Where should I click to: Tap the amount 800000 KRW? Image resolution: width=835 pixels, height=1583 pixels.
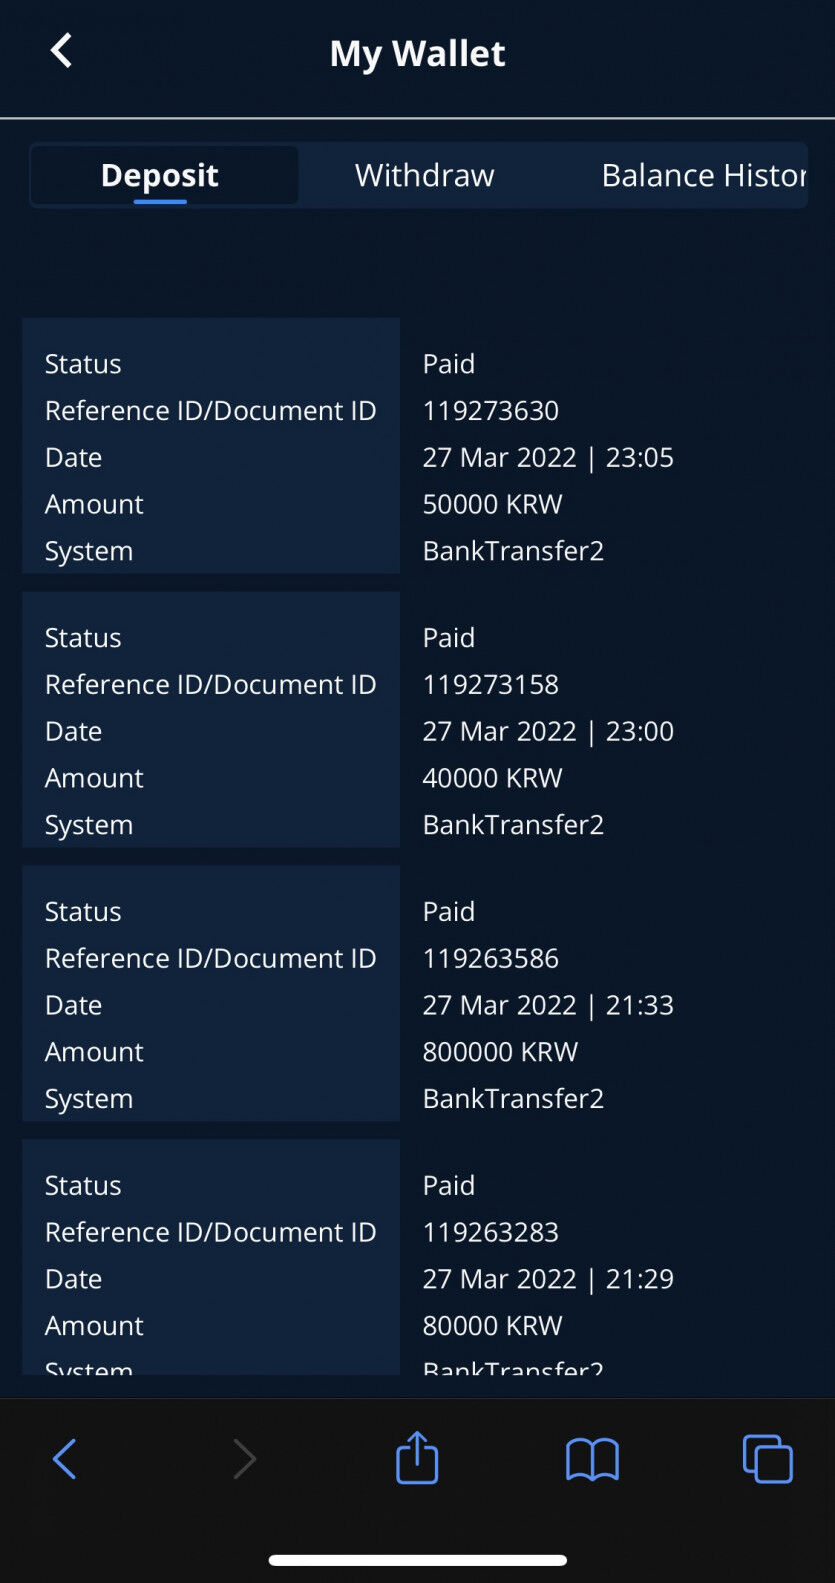coord(500,1052)
